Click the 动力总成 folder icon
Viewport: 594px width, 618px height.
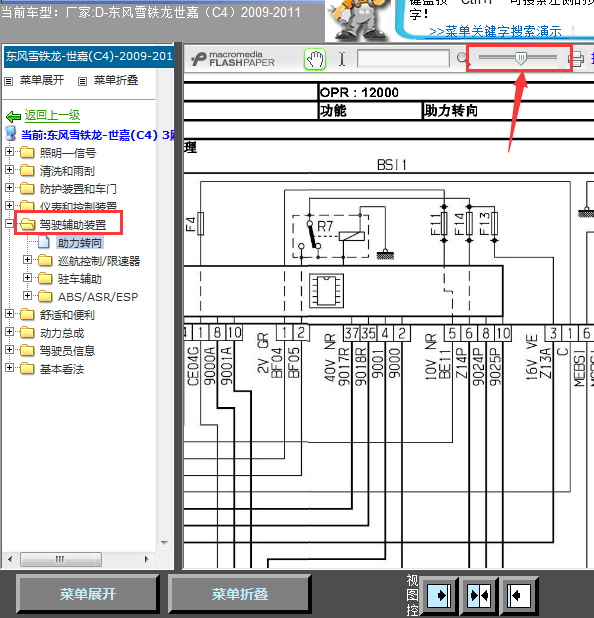[27, 332]
